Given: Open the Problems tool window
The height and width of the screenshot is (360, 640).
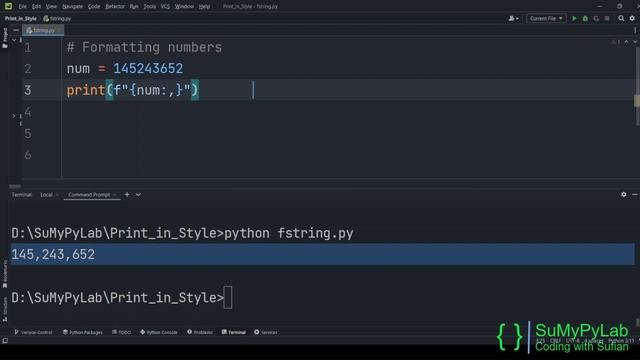Looking at the screenshot, I should (200, 332).
